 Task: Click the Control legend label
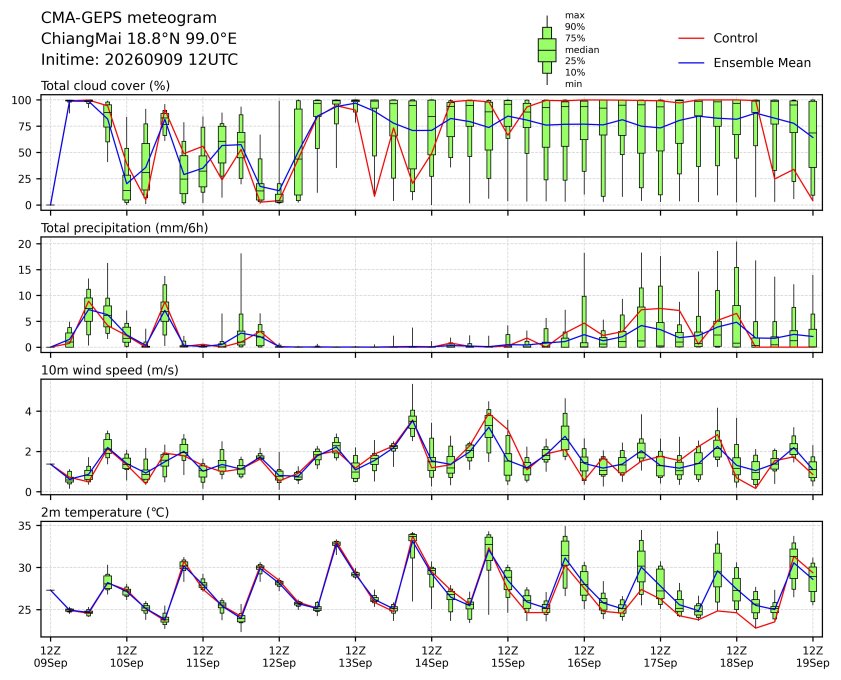pyautogui.click(x=735, y=38)
